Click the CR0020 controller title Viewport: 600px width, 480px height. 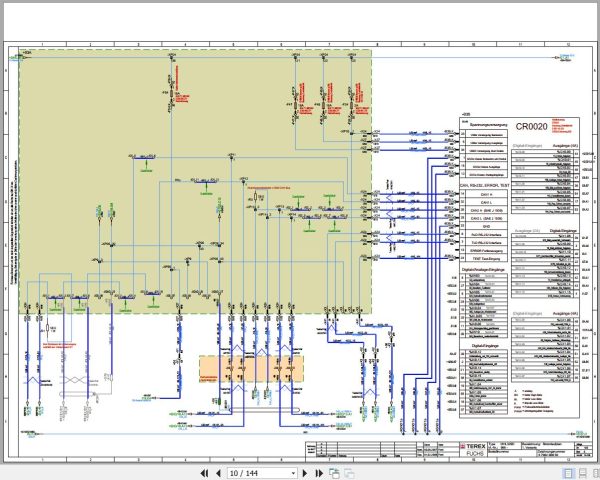[x=531, y=127]
